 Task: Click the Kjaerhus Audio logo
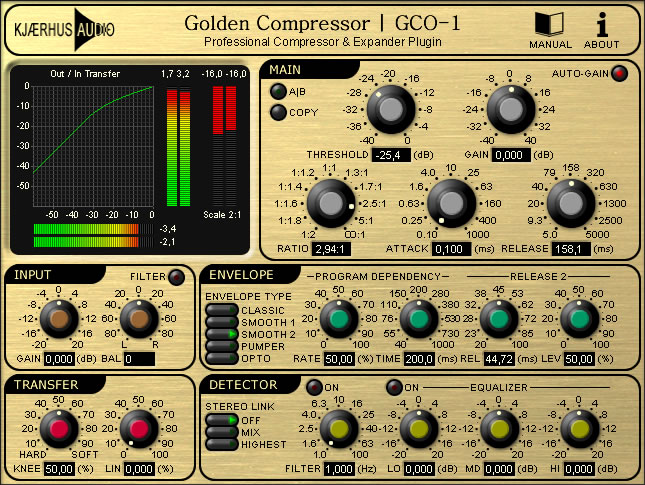tap(64, 30)
